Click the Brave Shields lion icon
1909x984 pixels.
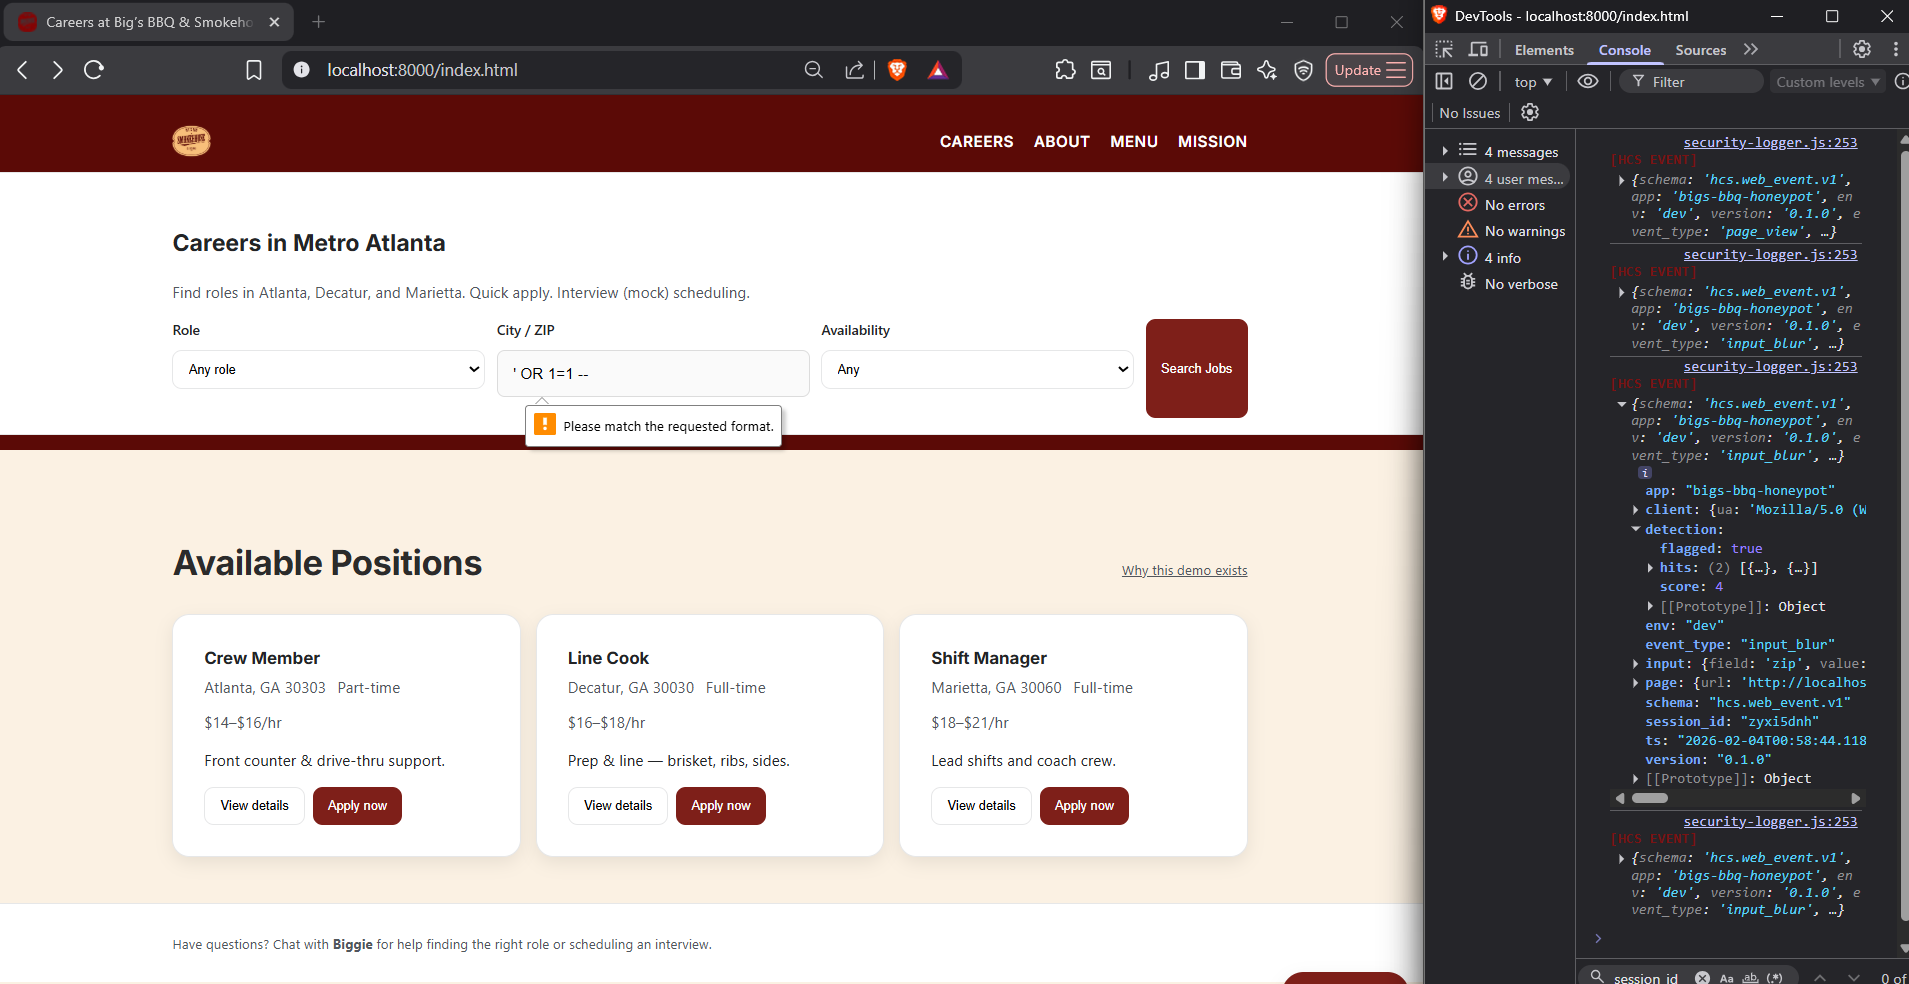pyautogui.click(x=897, y=70)
